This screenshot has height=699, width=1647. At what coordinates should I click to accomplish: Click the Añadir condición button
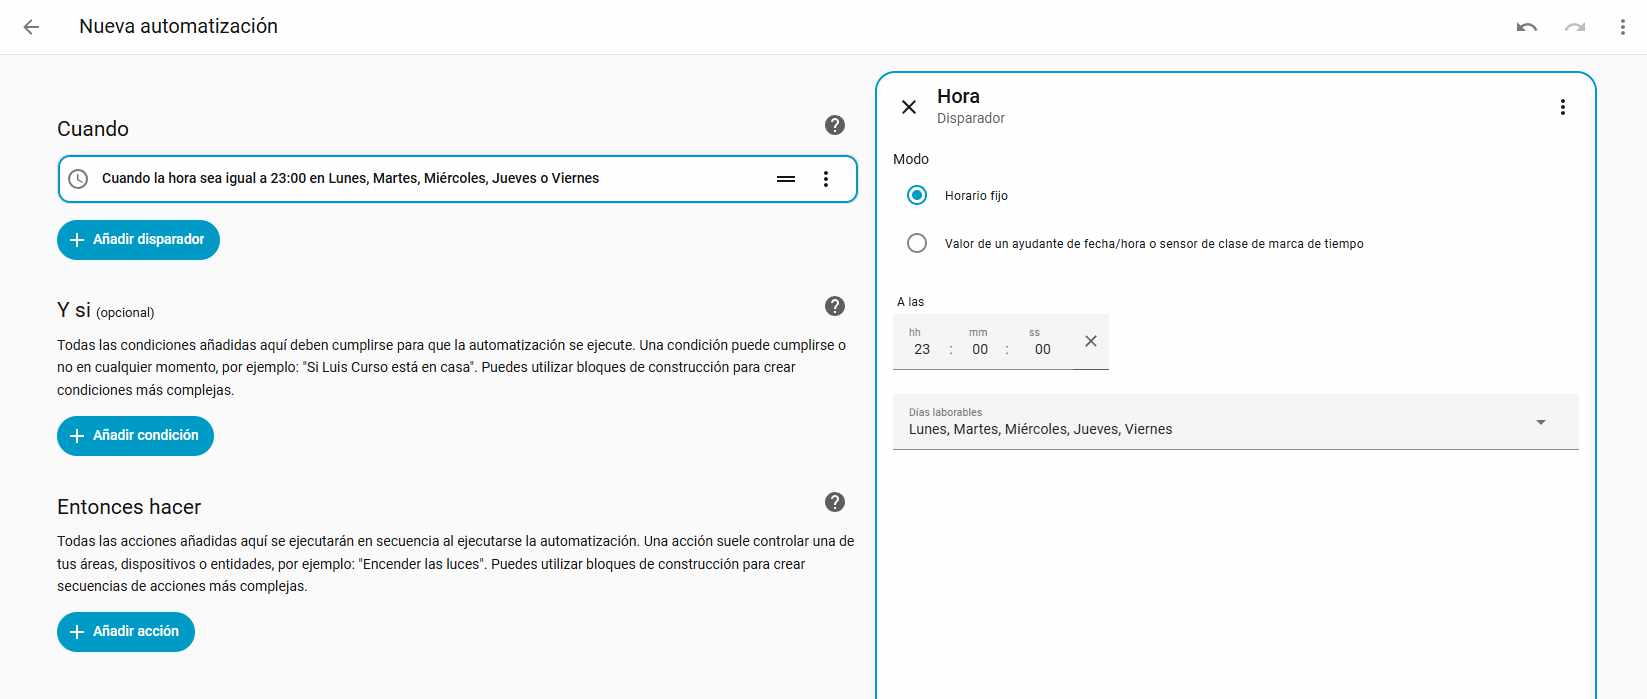tap(135, 436)
